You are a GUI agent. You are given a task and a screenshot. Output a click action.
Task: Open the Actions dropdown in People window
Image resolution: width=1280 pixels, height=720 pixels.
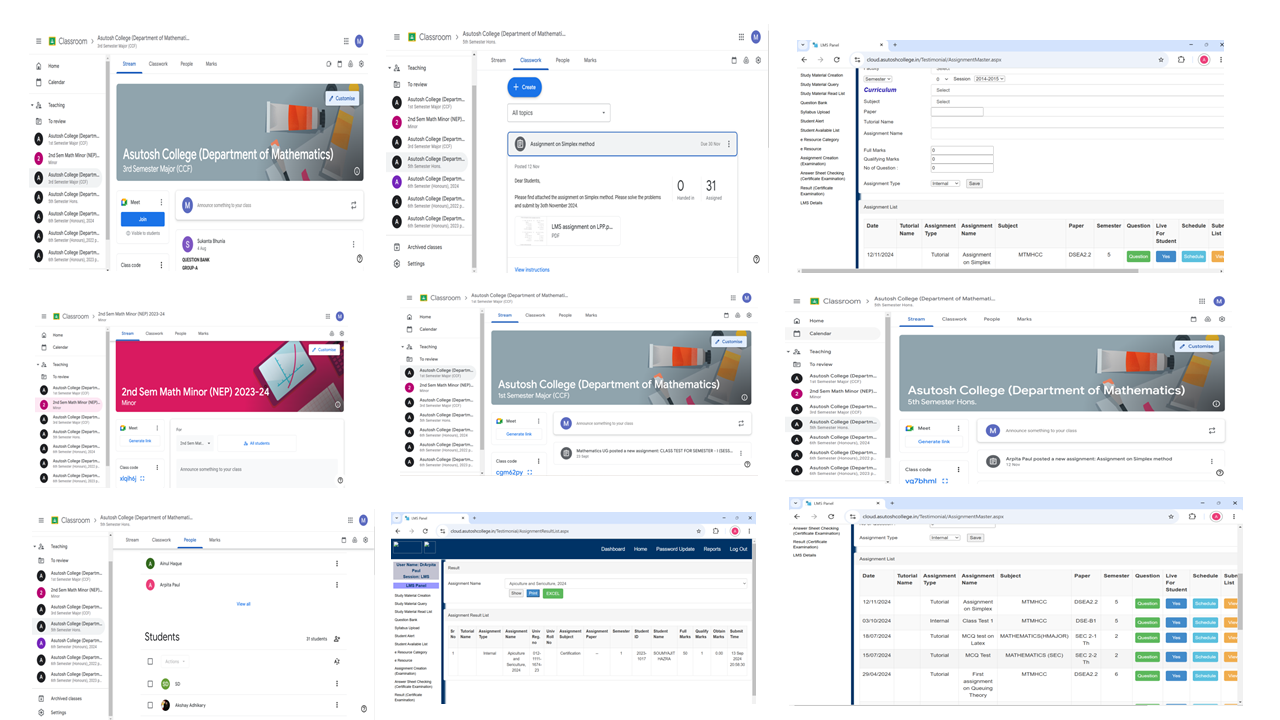click(x=176, y=661)
